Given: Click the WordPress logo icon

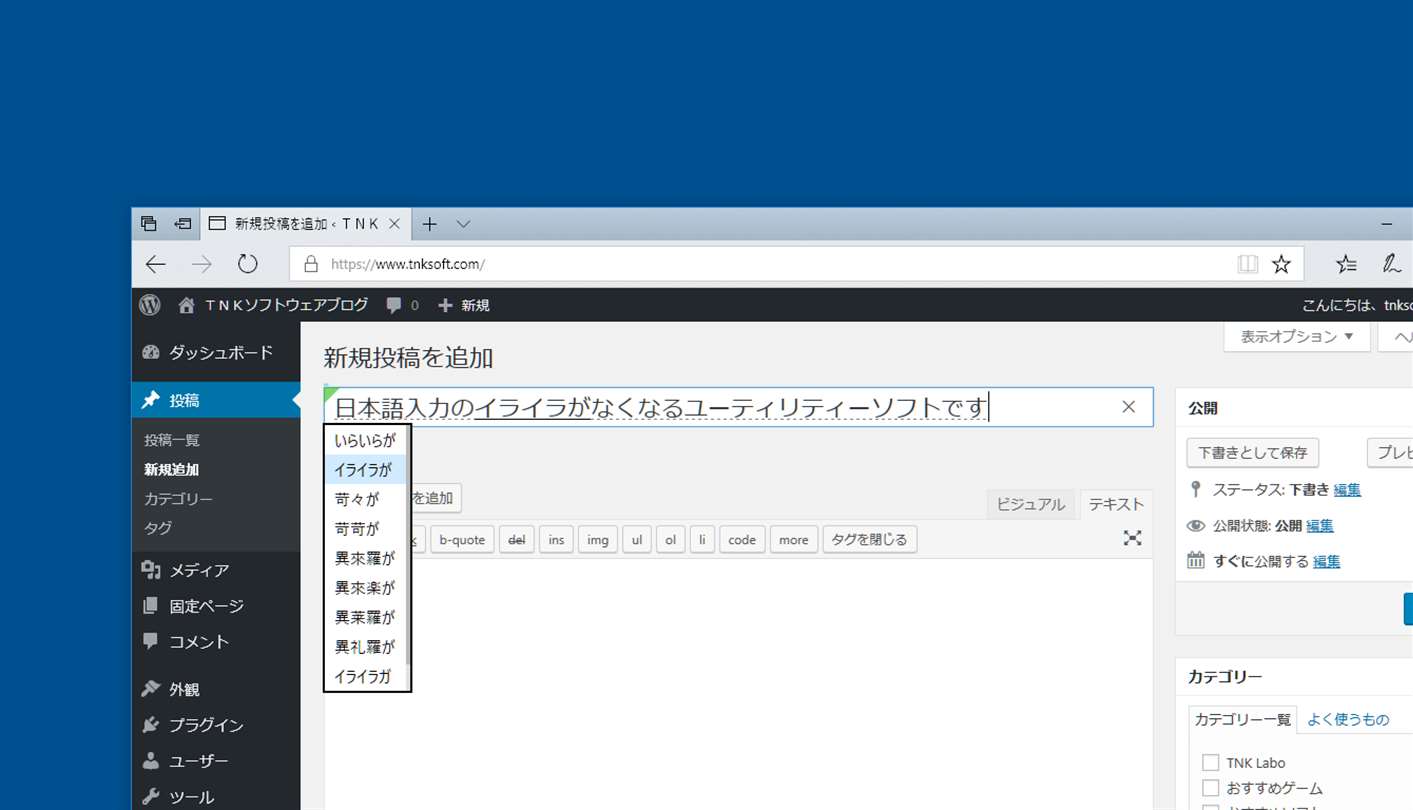Looking at the screenshot, I should (150, 305).
